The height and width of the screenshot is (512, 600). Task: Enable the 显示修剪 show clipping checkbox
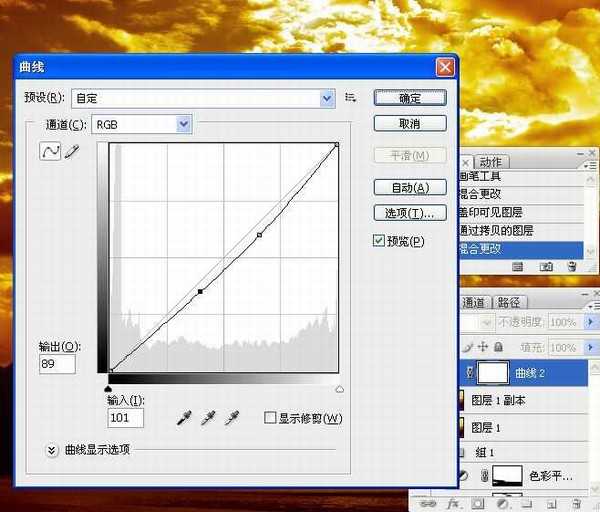pos(270,418)
